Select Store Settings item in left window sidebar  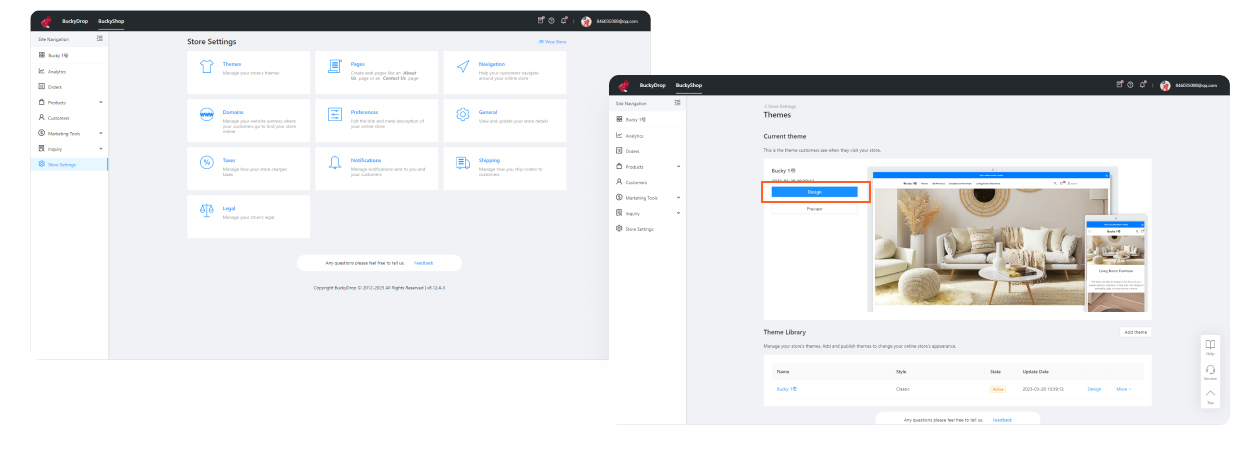click(70, 164)
